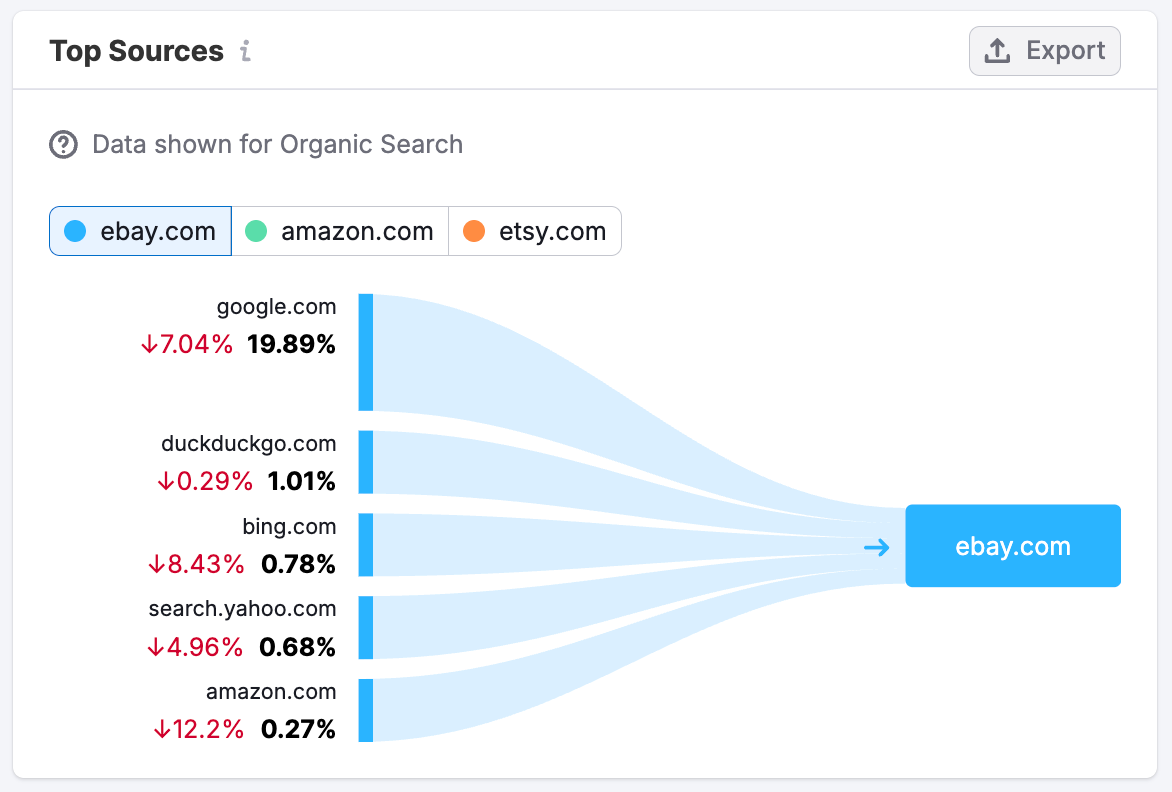Screen dimensions: 1172x792
Task: Click the info icon beside Top Sources
Action: 246,50
